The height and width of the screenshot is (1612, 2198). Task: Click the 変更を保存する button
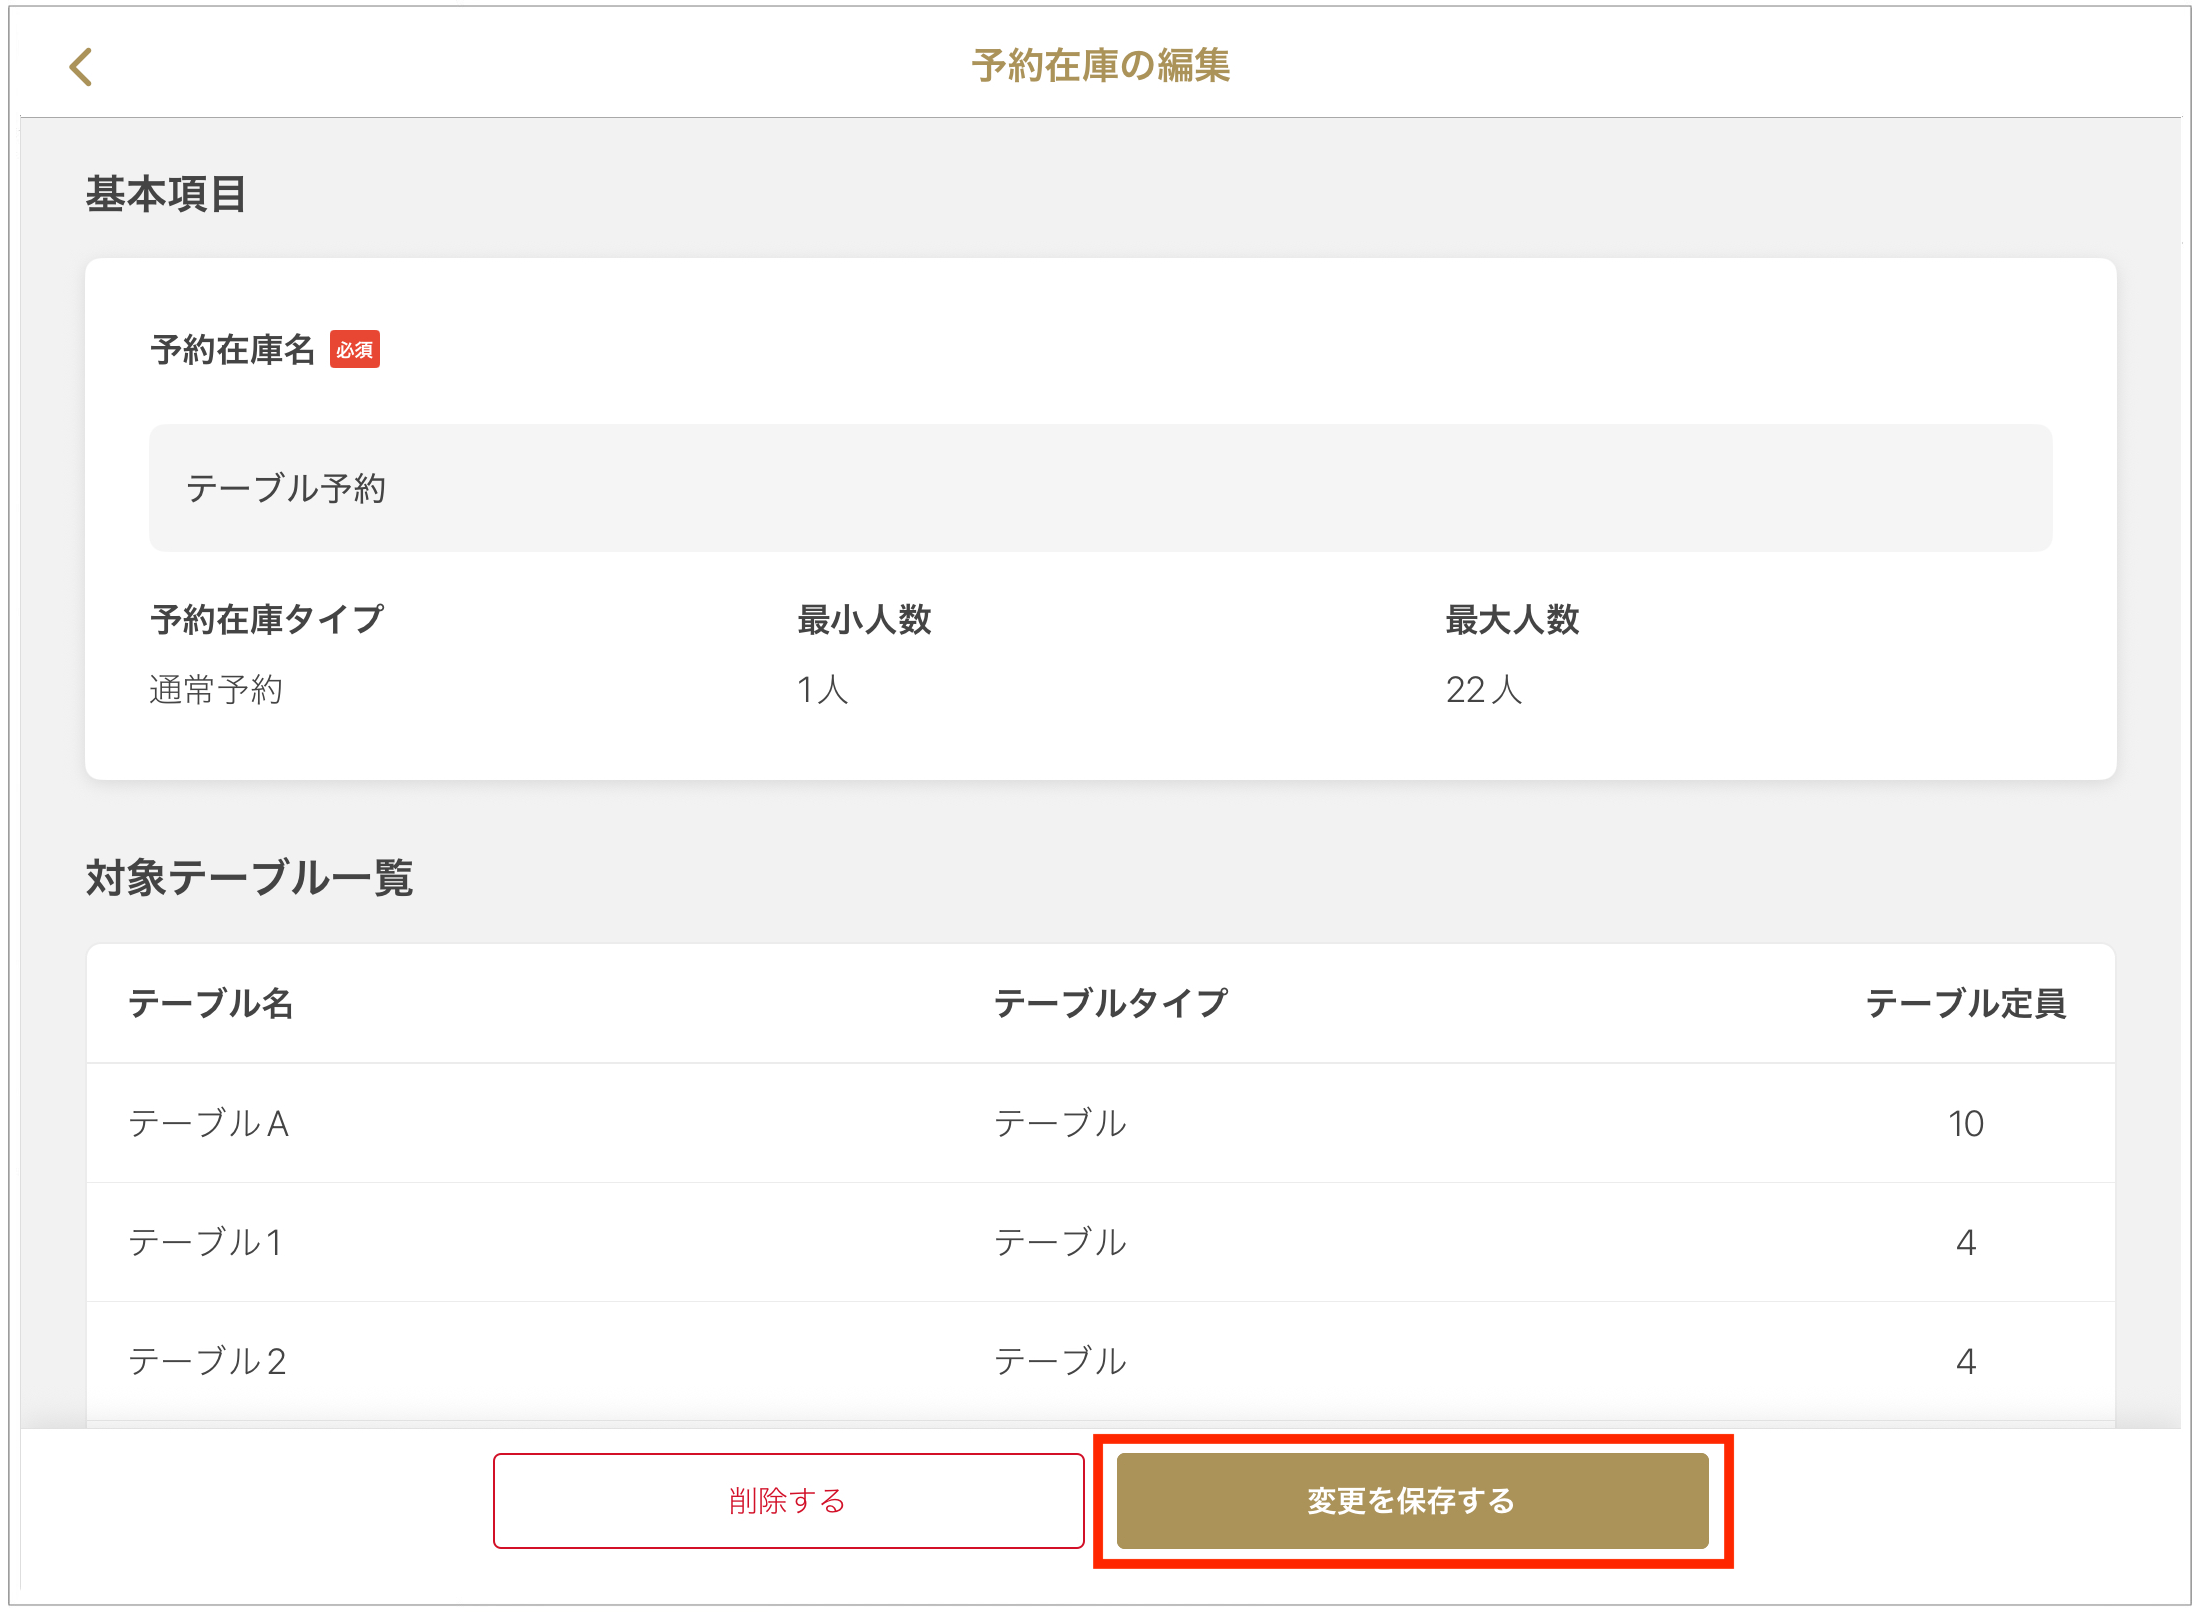(x=1411, y=1500)
